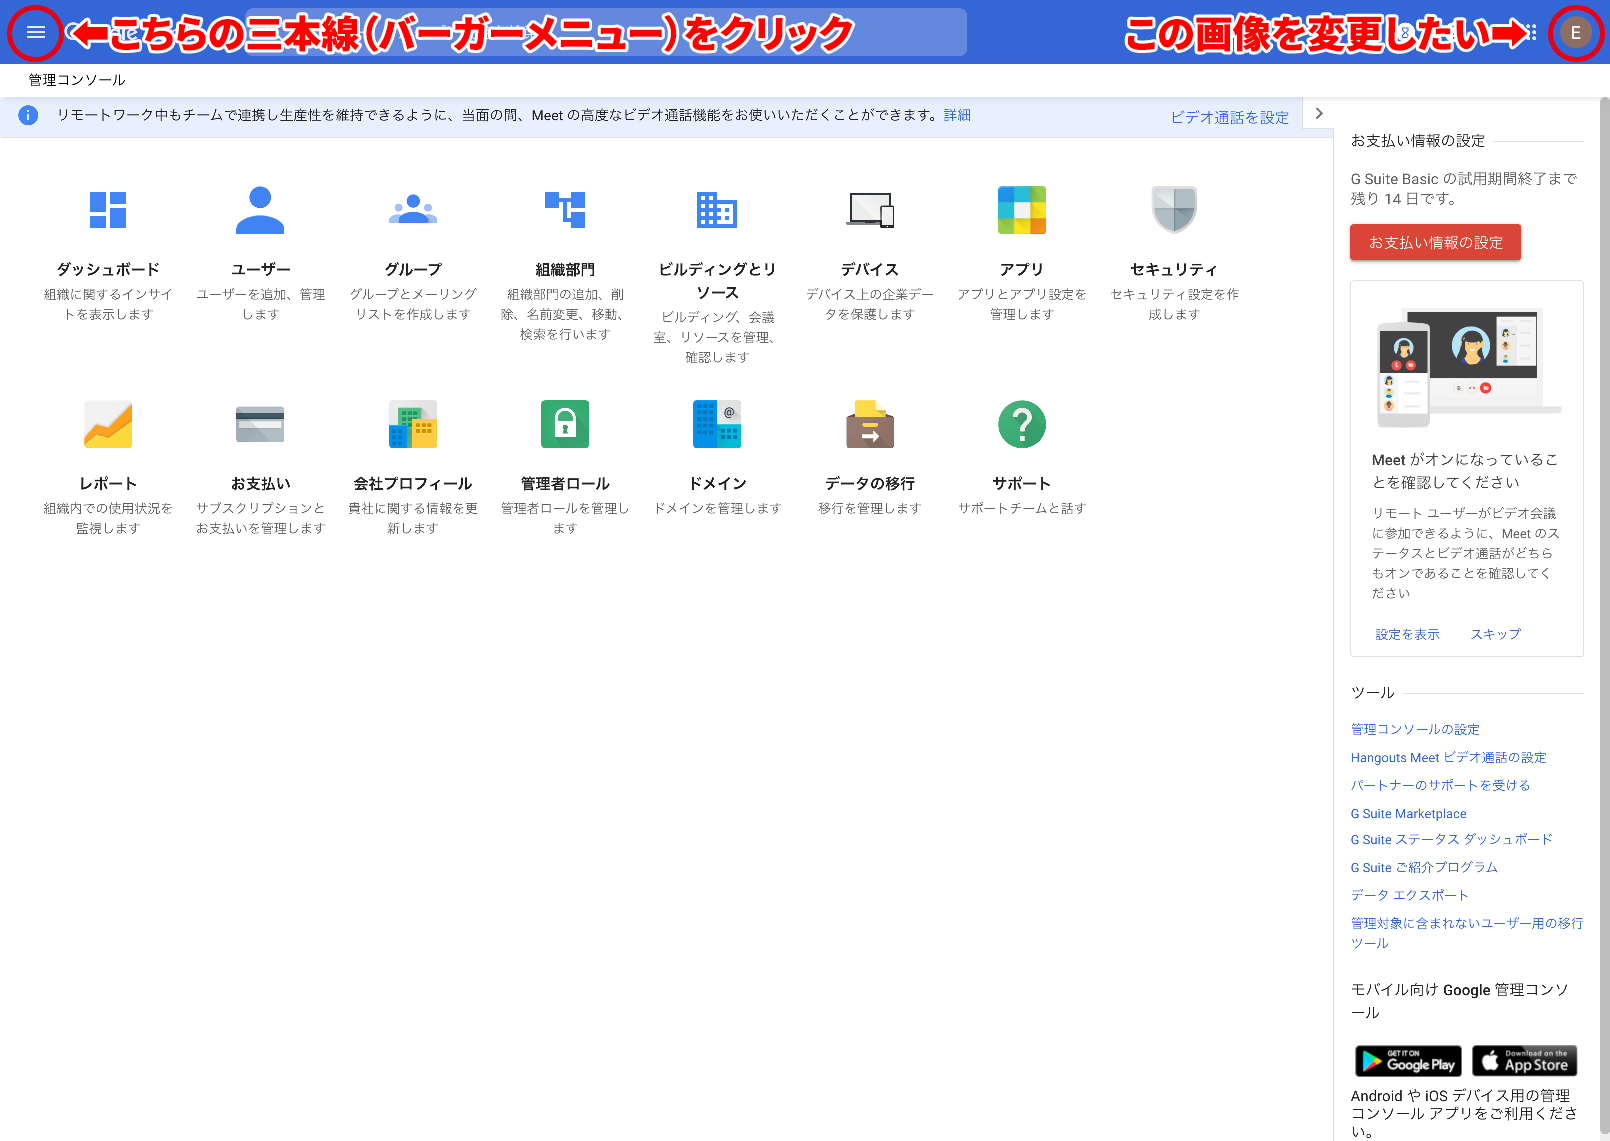Screen dimensions: 1610x1141
Task: Open the Google Play store badge
Action: click(x=1408, y=1060)
